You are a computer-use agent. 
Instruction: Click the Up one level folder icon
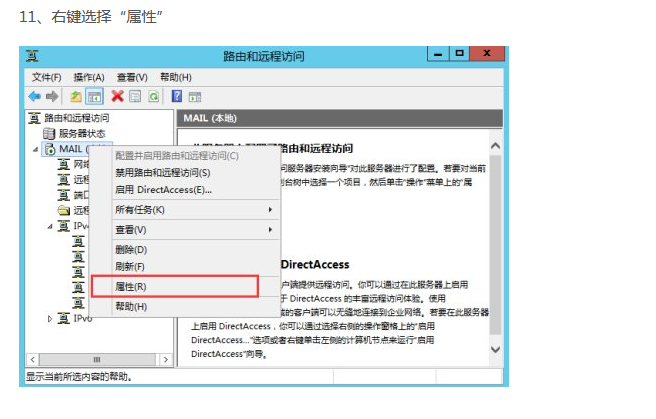pyautogui.click(x=76, y=96)
